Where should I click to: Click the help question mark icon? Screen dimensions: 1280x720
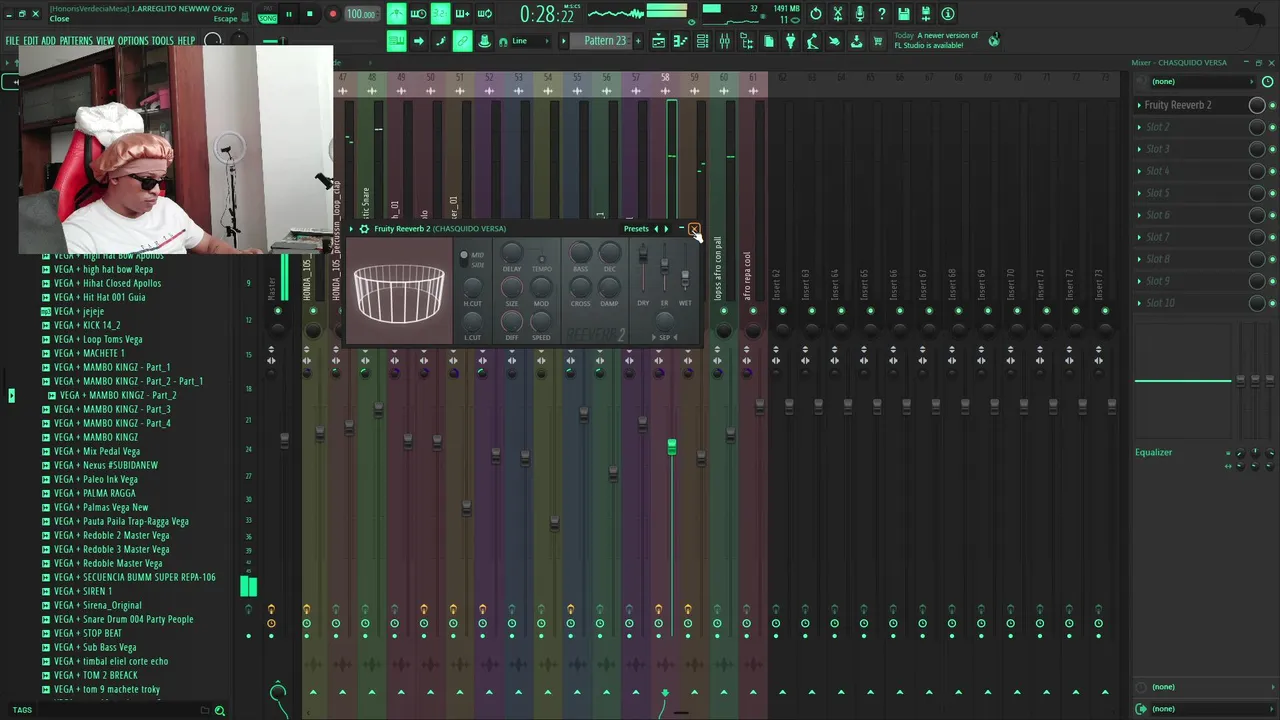[x=881, y=14]
